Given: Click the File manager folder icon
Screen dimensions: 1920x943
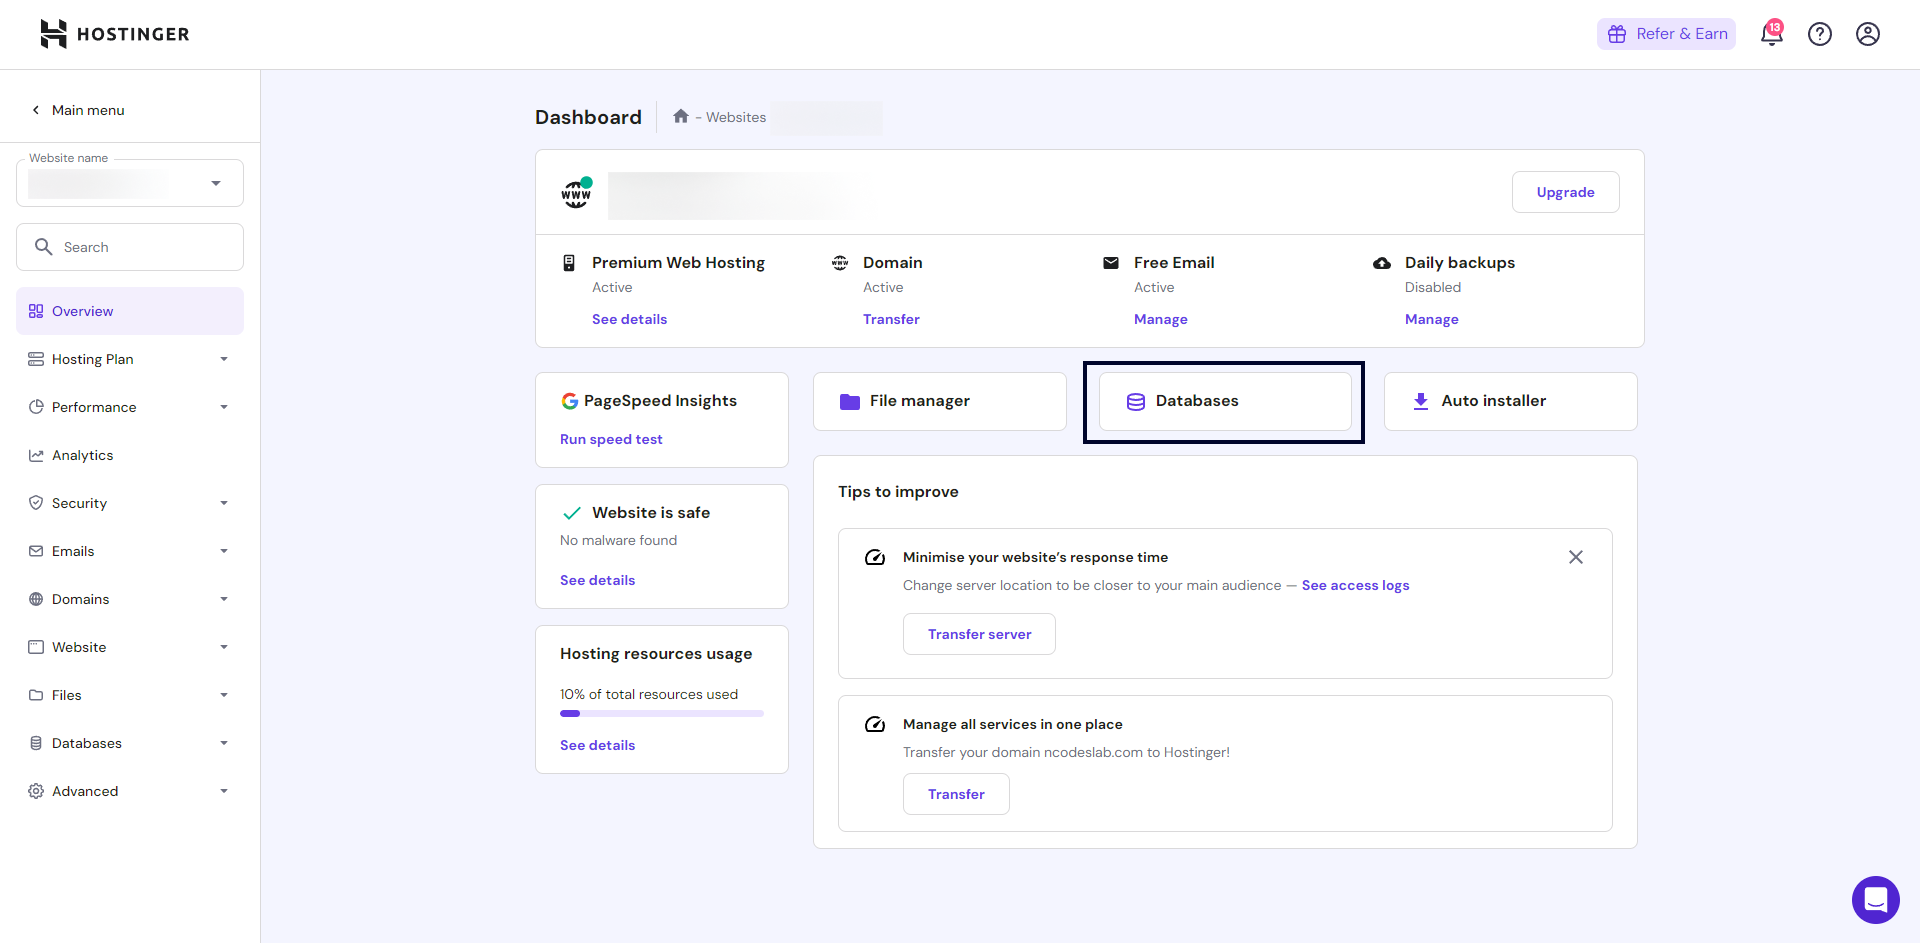Looking at the screenshot, I should point(850,402).
